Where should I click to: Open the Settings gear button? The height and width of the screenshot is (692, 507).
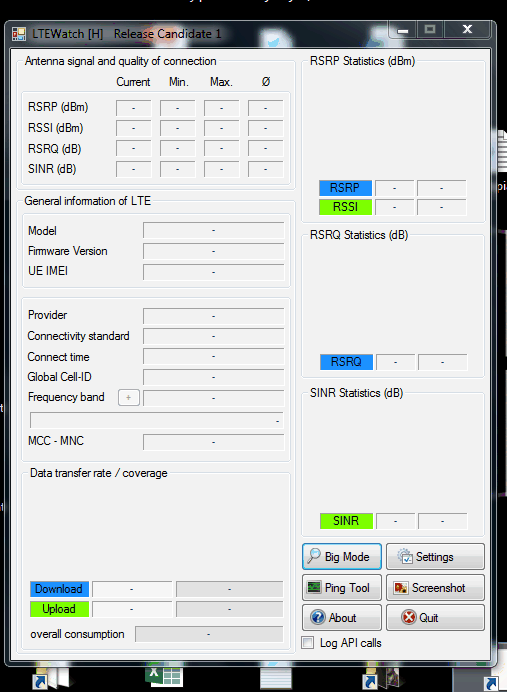coord(435,557)
